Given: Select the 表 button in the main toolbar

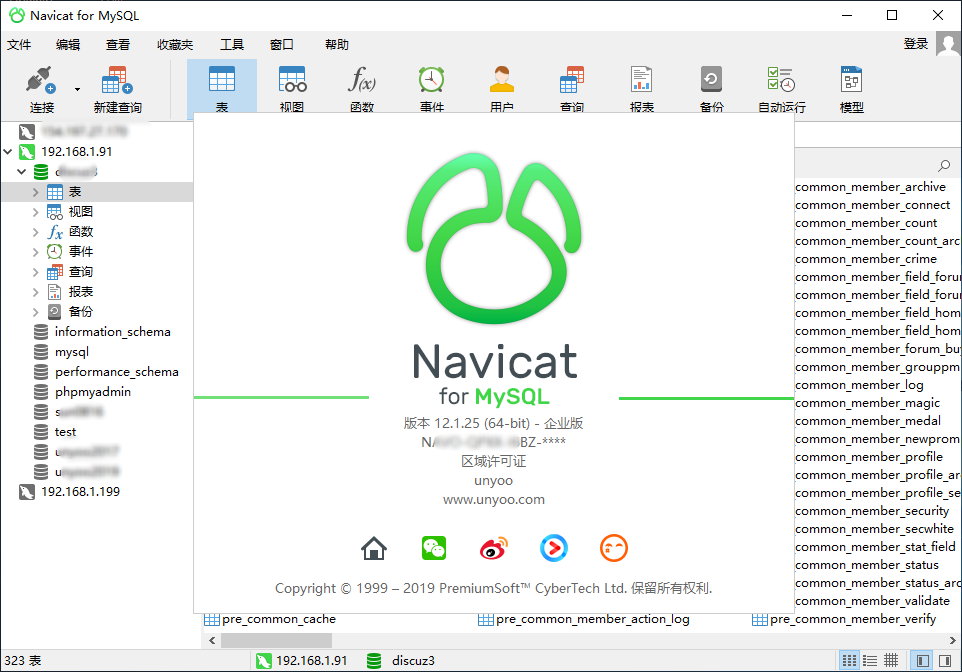Looking at the screenshot, I should click(x=221, y=89).
